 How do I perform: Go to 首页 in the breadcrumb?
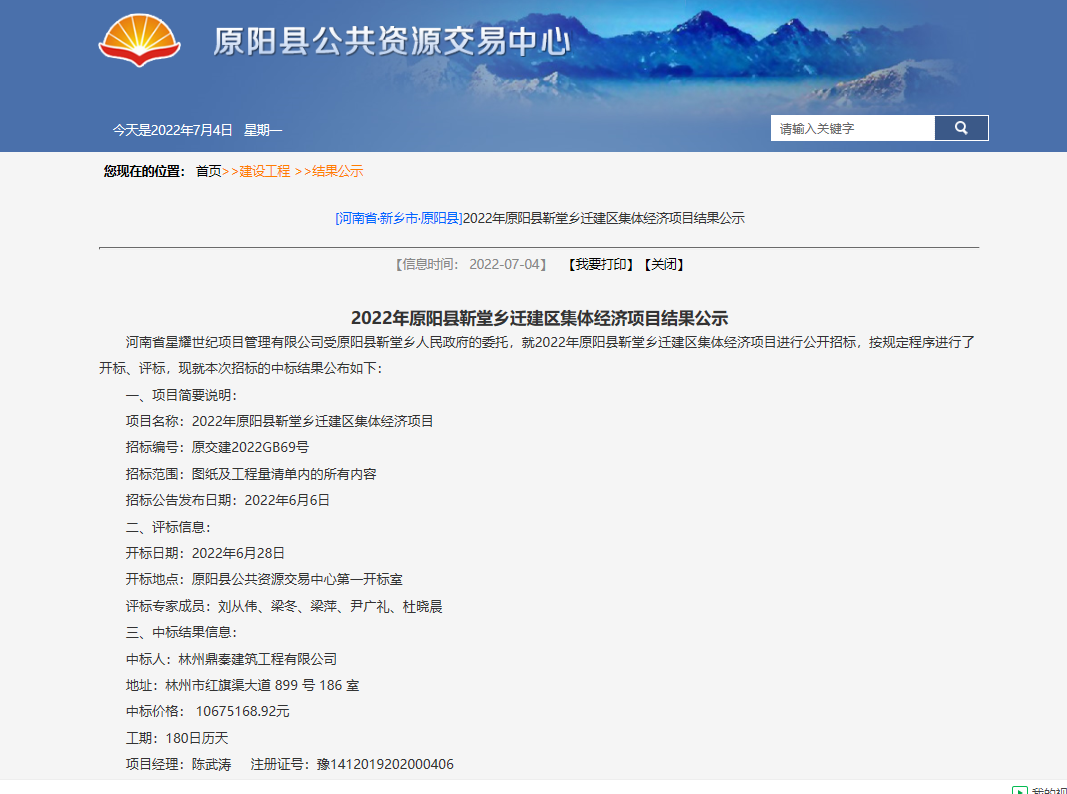coord(208,171)
